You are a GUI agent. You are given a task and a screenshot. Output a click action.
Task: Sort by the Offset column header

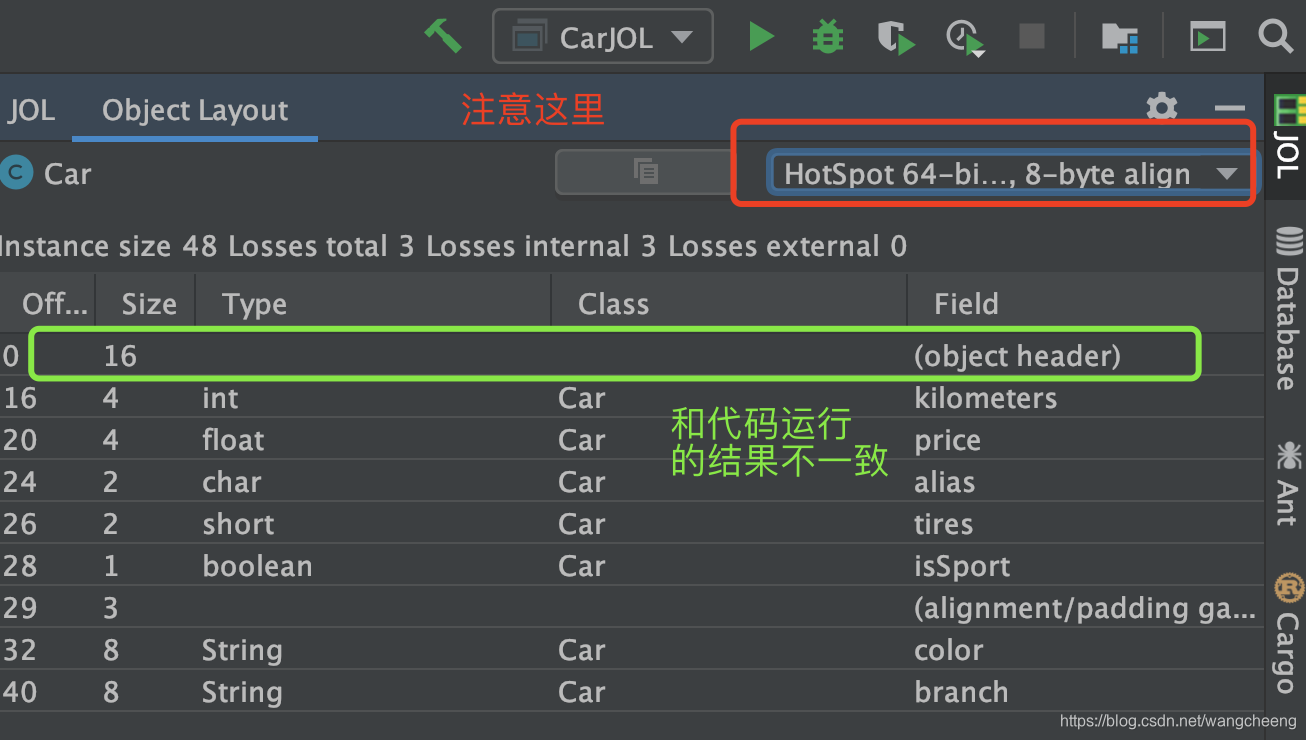(x=47, y=304)
